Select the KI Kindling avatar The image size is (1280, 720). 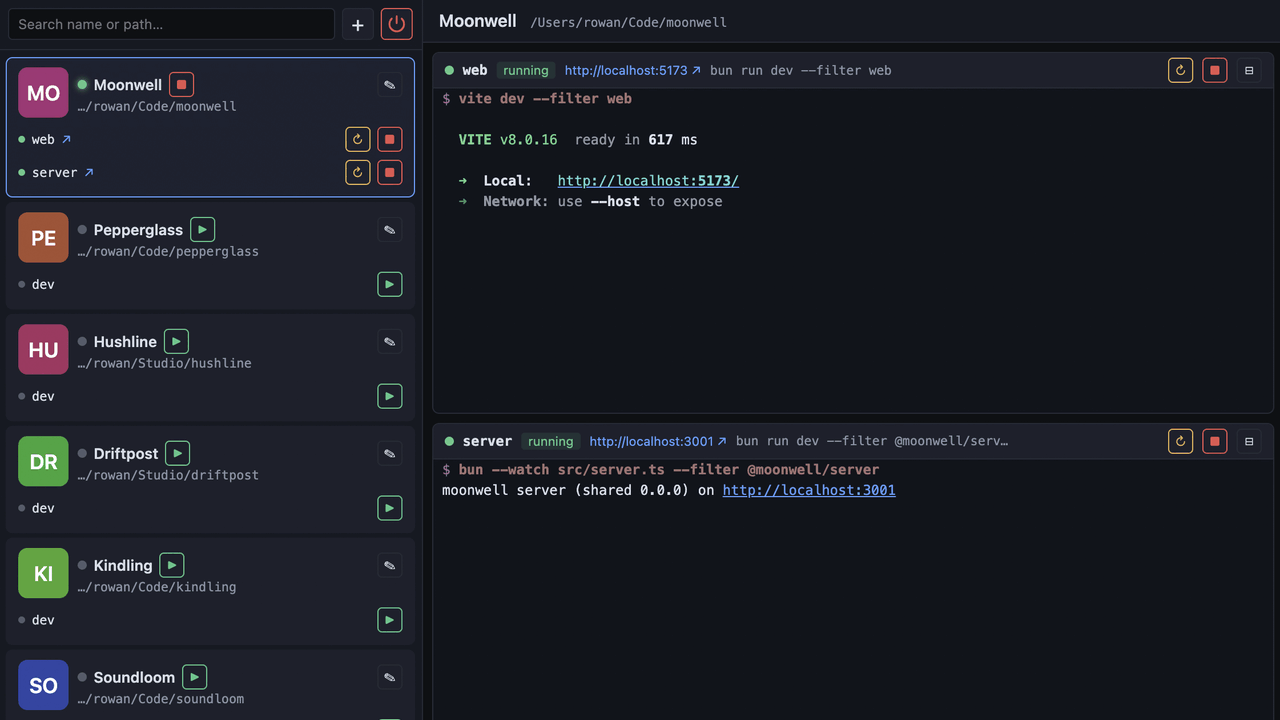point(43,574)
